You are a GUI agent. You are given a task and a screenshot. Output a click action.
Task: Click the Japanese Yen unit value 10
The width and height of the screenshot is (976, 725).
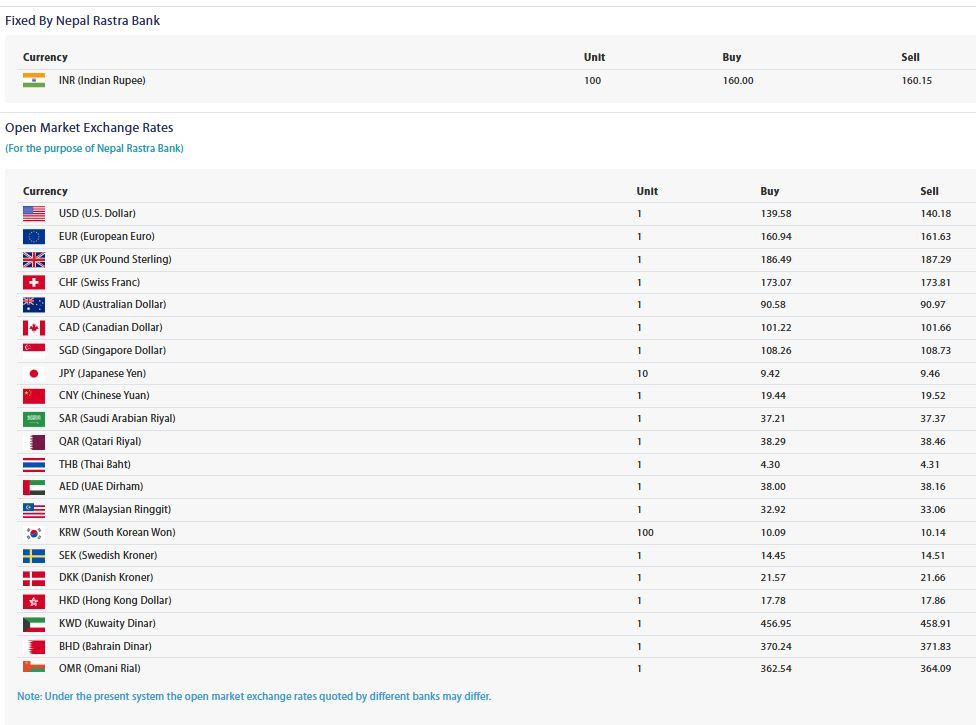pos(642,373)
